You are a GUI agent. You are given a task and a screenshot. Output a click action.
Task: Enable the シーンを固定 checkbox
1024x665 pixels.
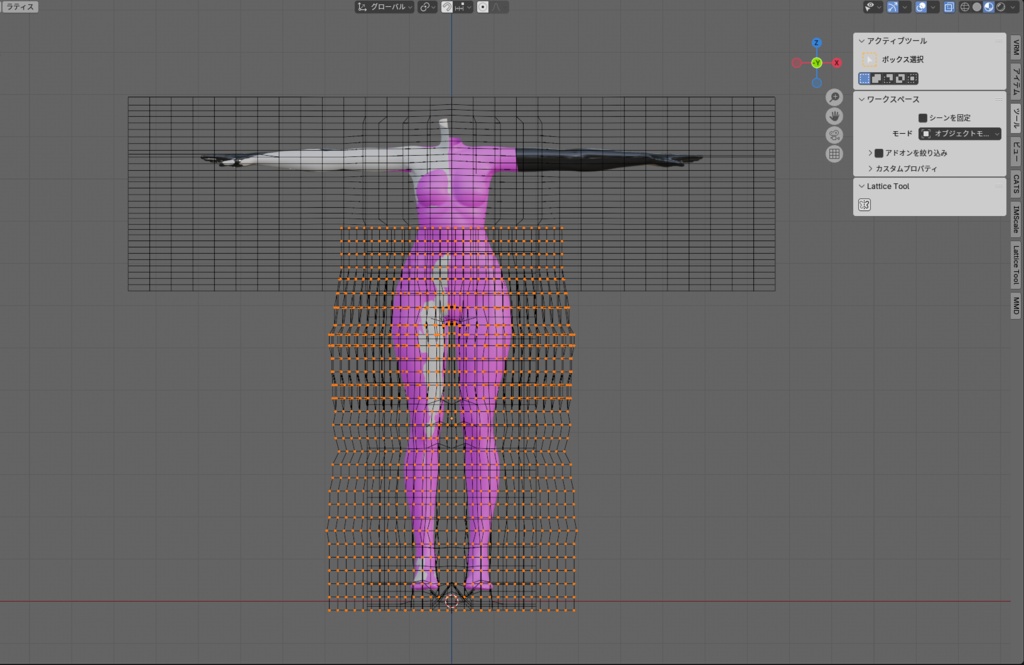point(923,118)
